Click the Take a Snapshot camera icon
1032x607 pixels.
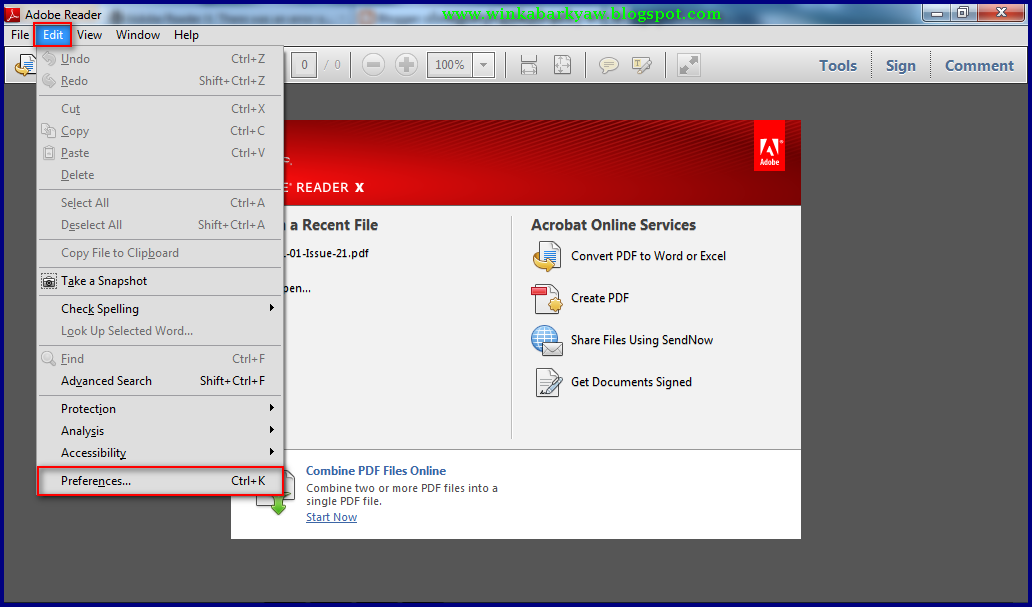coord(49,281)
